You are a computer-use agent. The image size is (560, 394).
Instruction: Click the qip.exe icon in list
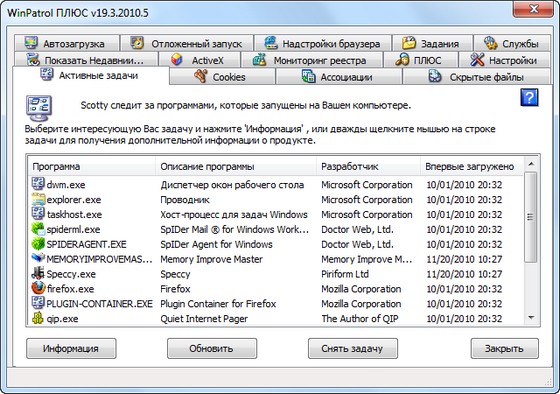[x=38, y=318]
